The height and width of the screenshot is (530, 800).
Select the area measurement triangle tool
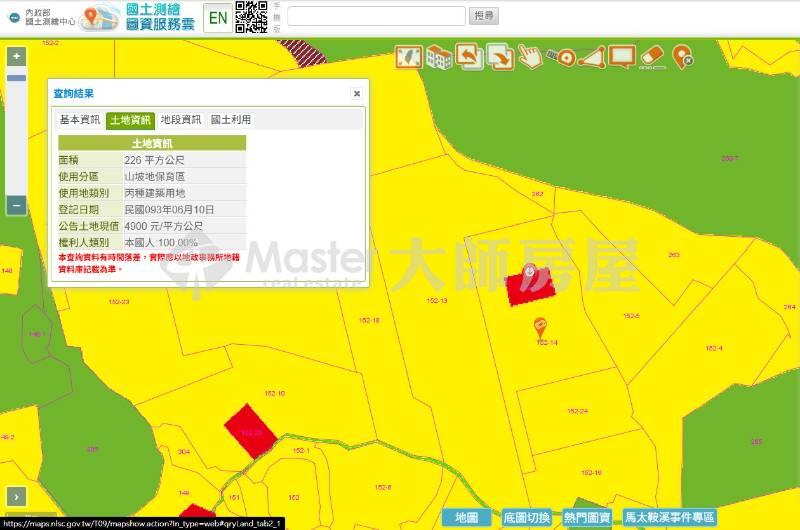(x=592, y=57)
